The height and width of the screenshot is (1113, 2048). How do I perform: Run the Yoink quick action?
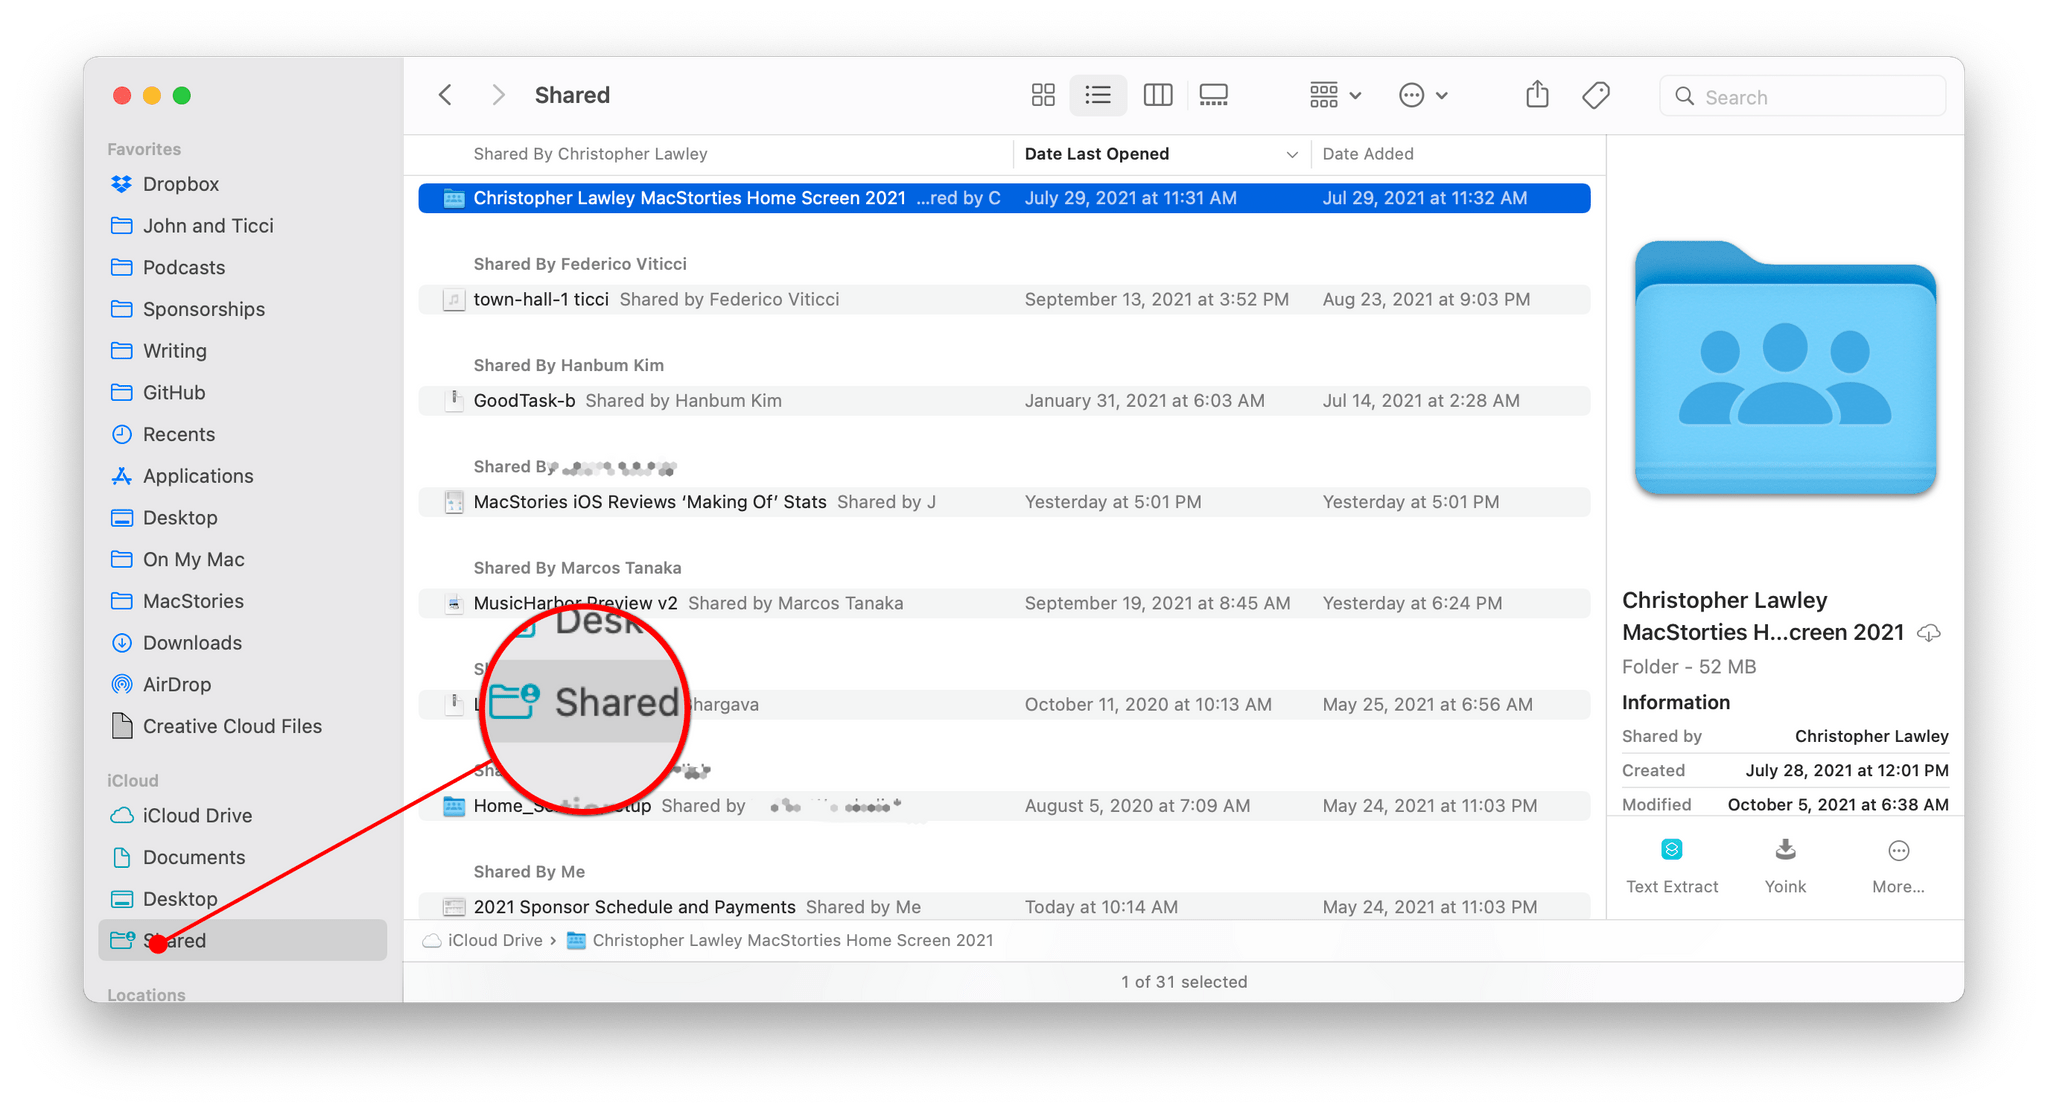1785,866
